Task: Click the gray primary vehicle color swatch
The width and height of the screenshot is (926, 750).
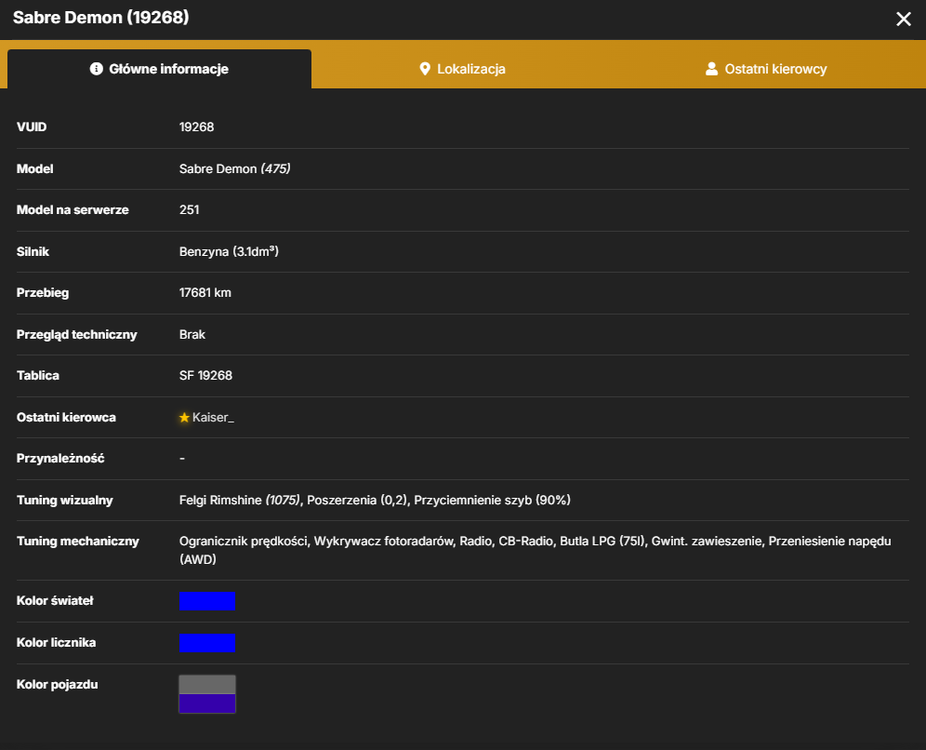Action: click(207, 684)
